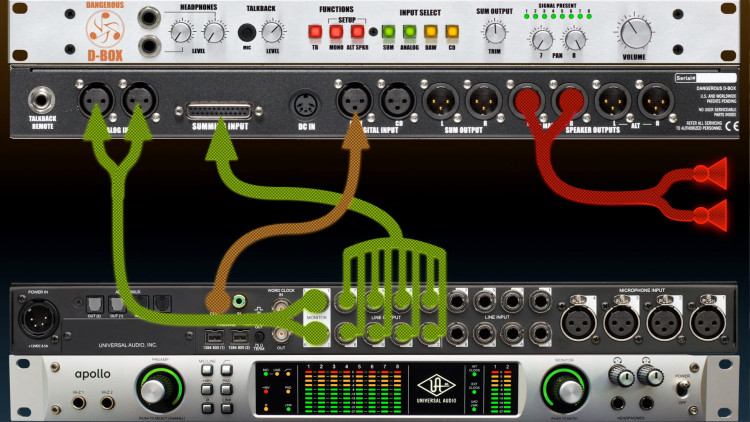The height and width of the screenshot is (422, 750).
Task: Click the Talkback Remote jack on the D-Box rear
Action: [x=41, y=100]
